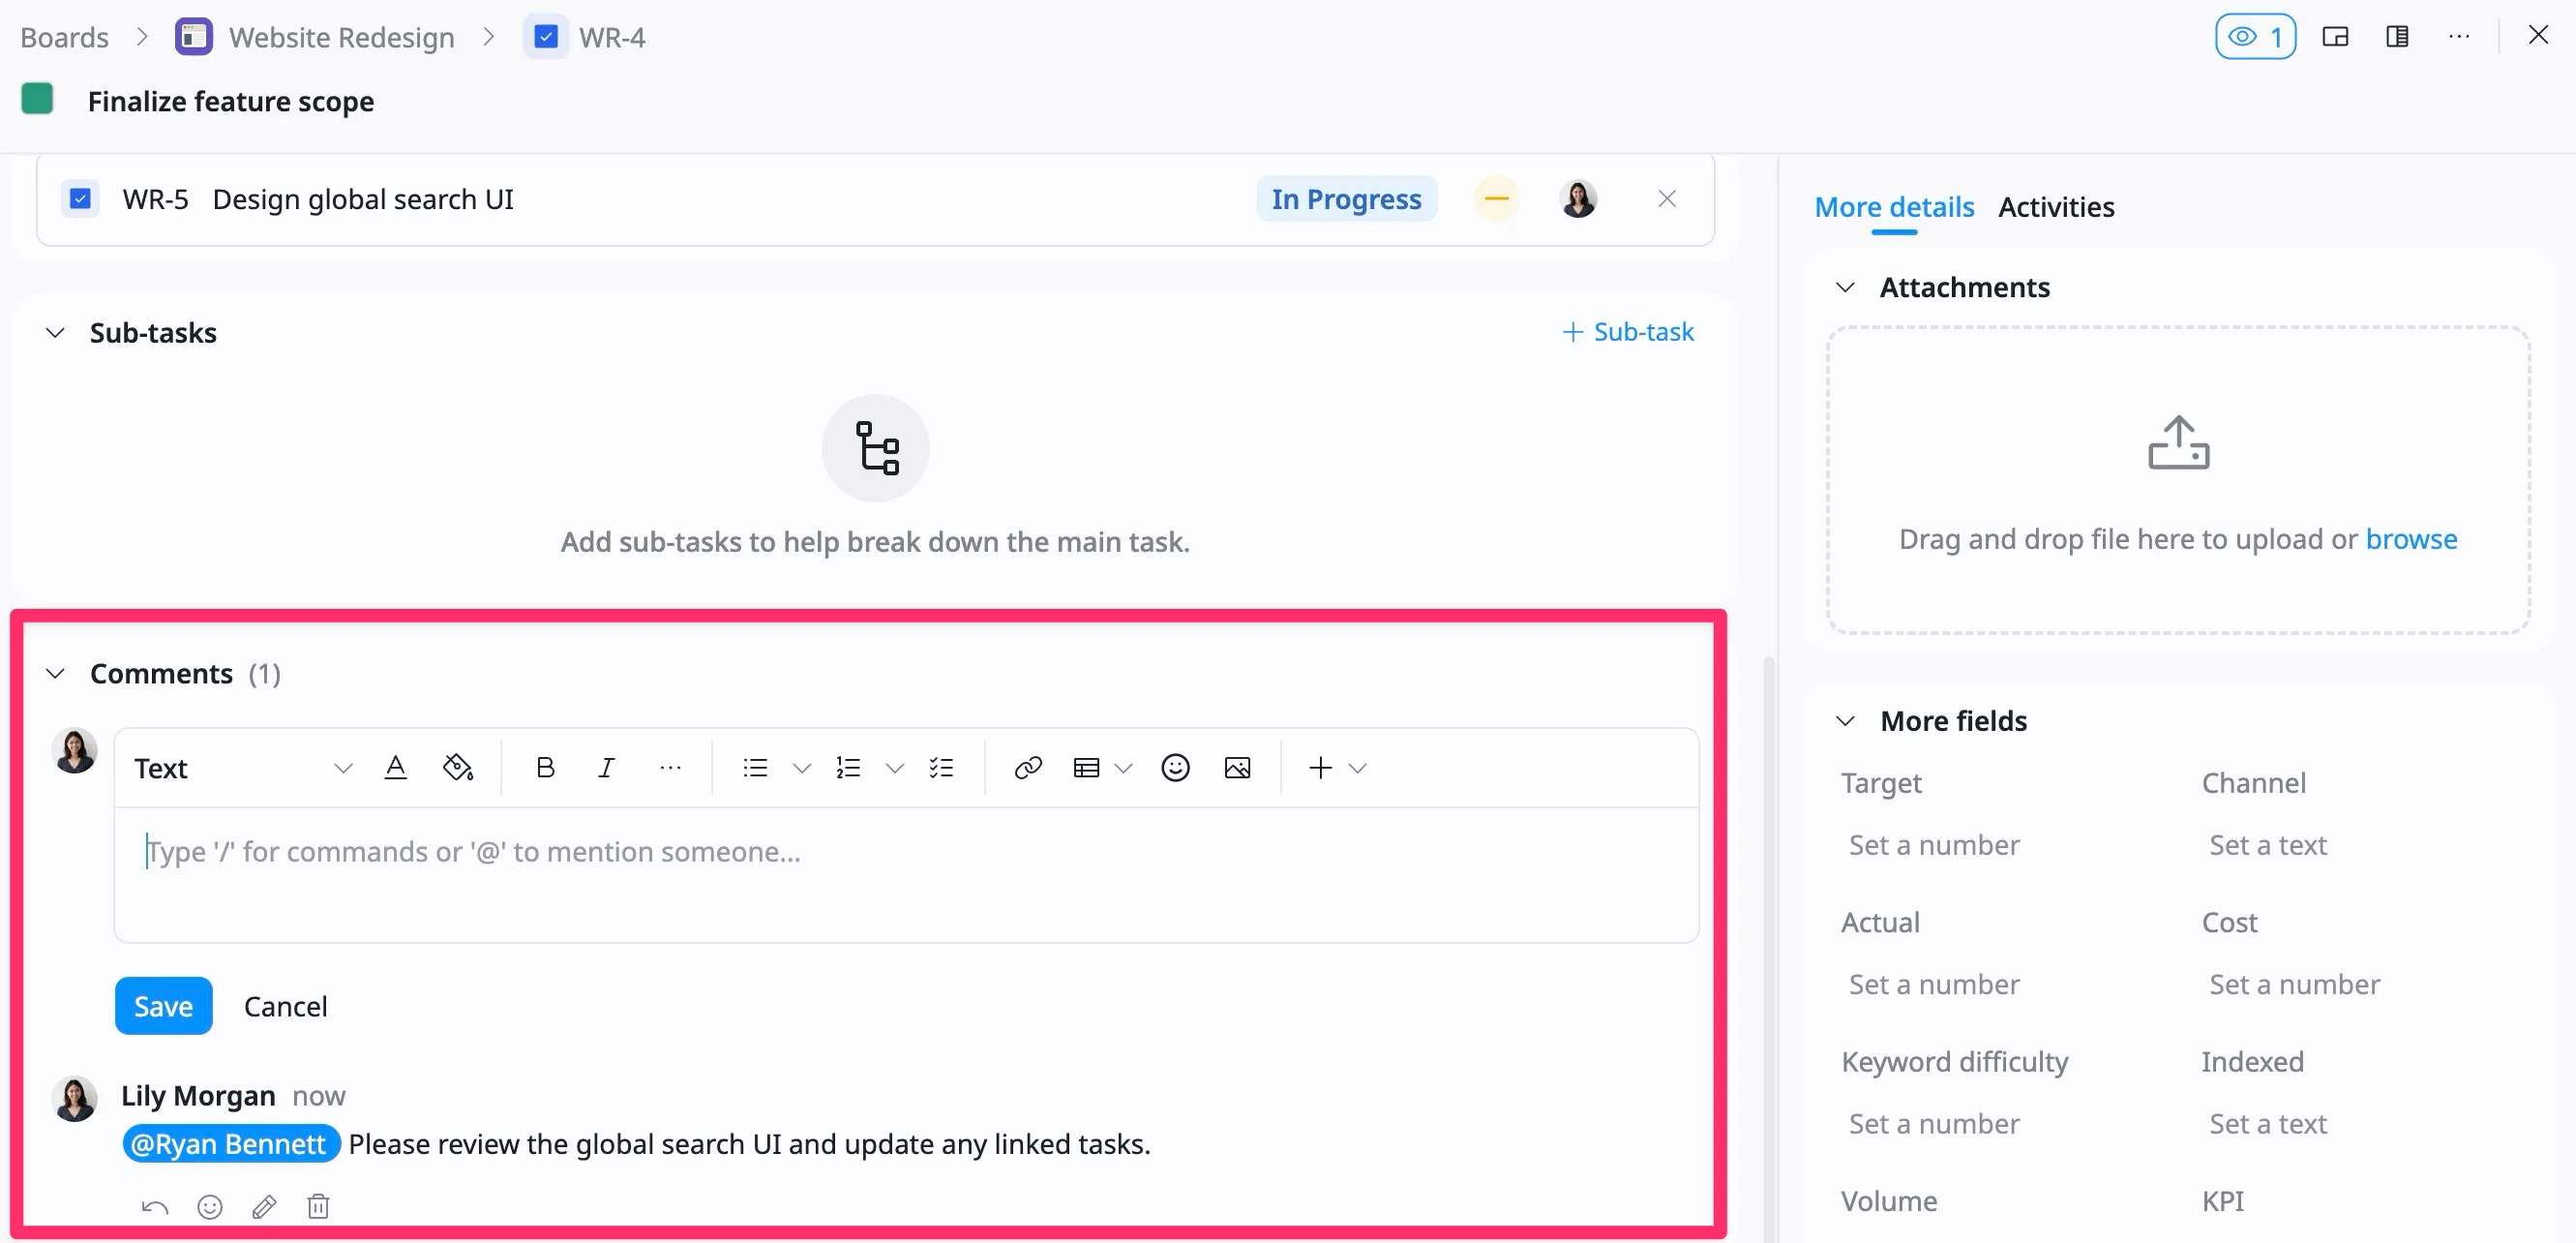Set a number for Target field
Image resolution: width=2576 pixels, height=1243 pixels.
coord(1933,845)
